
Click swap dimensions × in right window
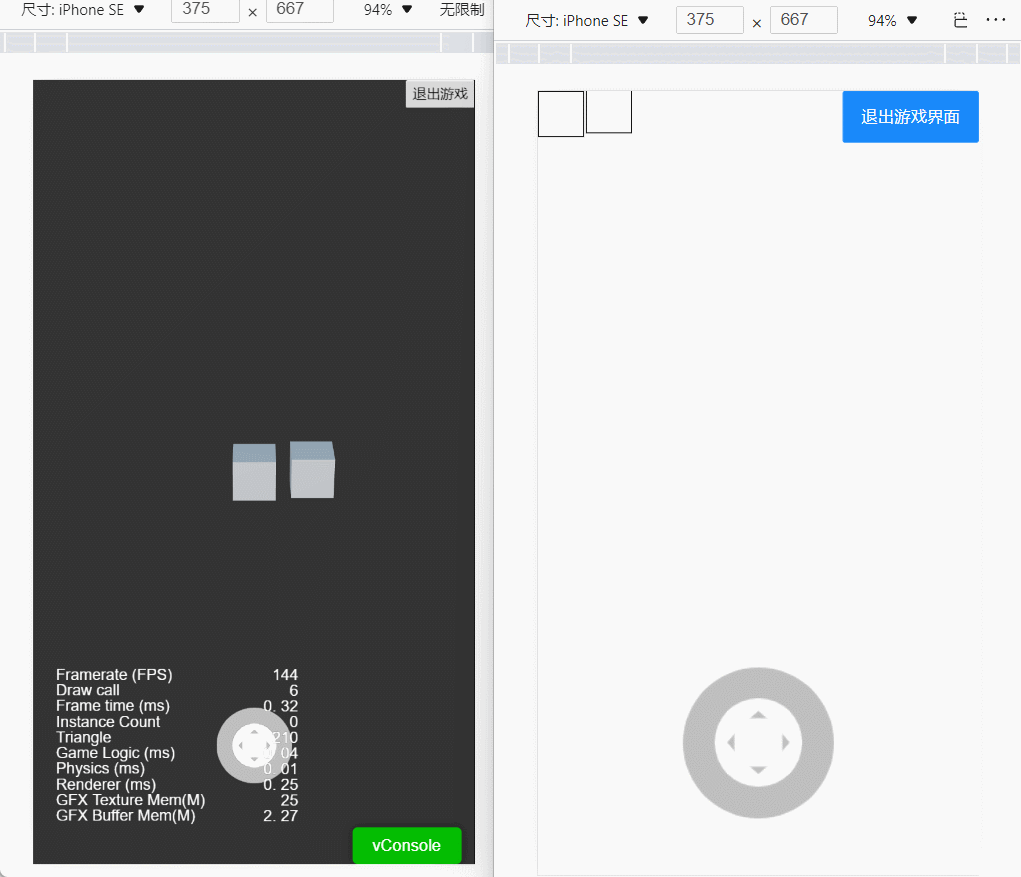click(x=757, y=23)
